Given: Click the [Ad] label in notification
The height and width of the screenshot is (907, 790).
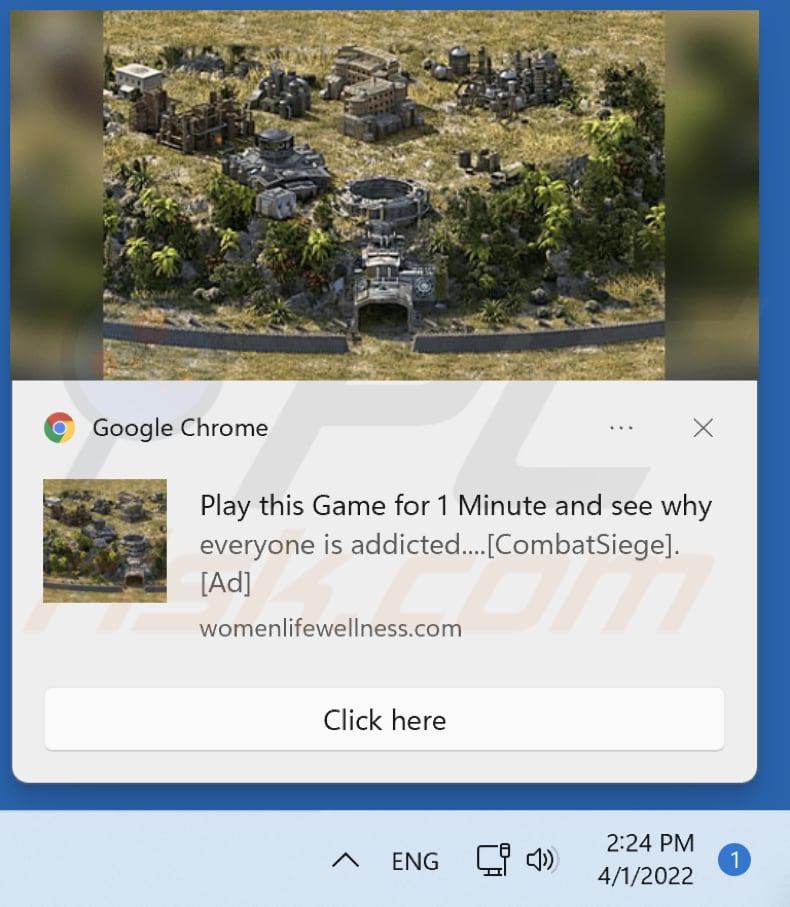Looking at the screenshot, I should coord(226,582).
